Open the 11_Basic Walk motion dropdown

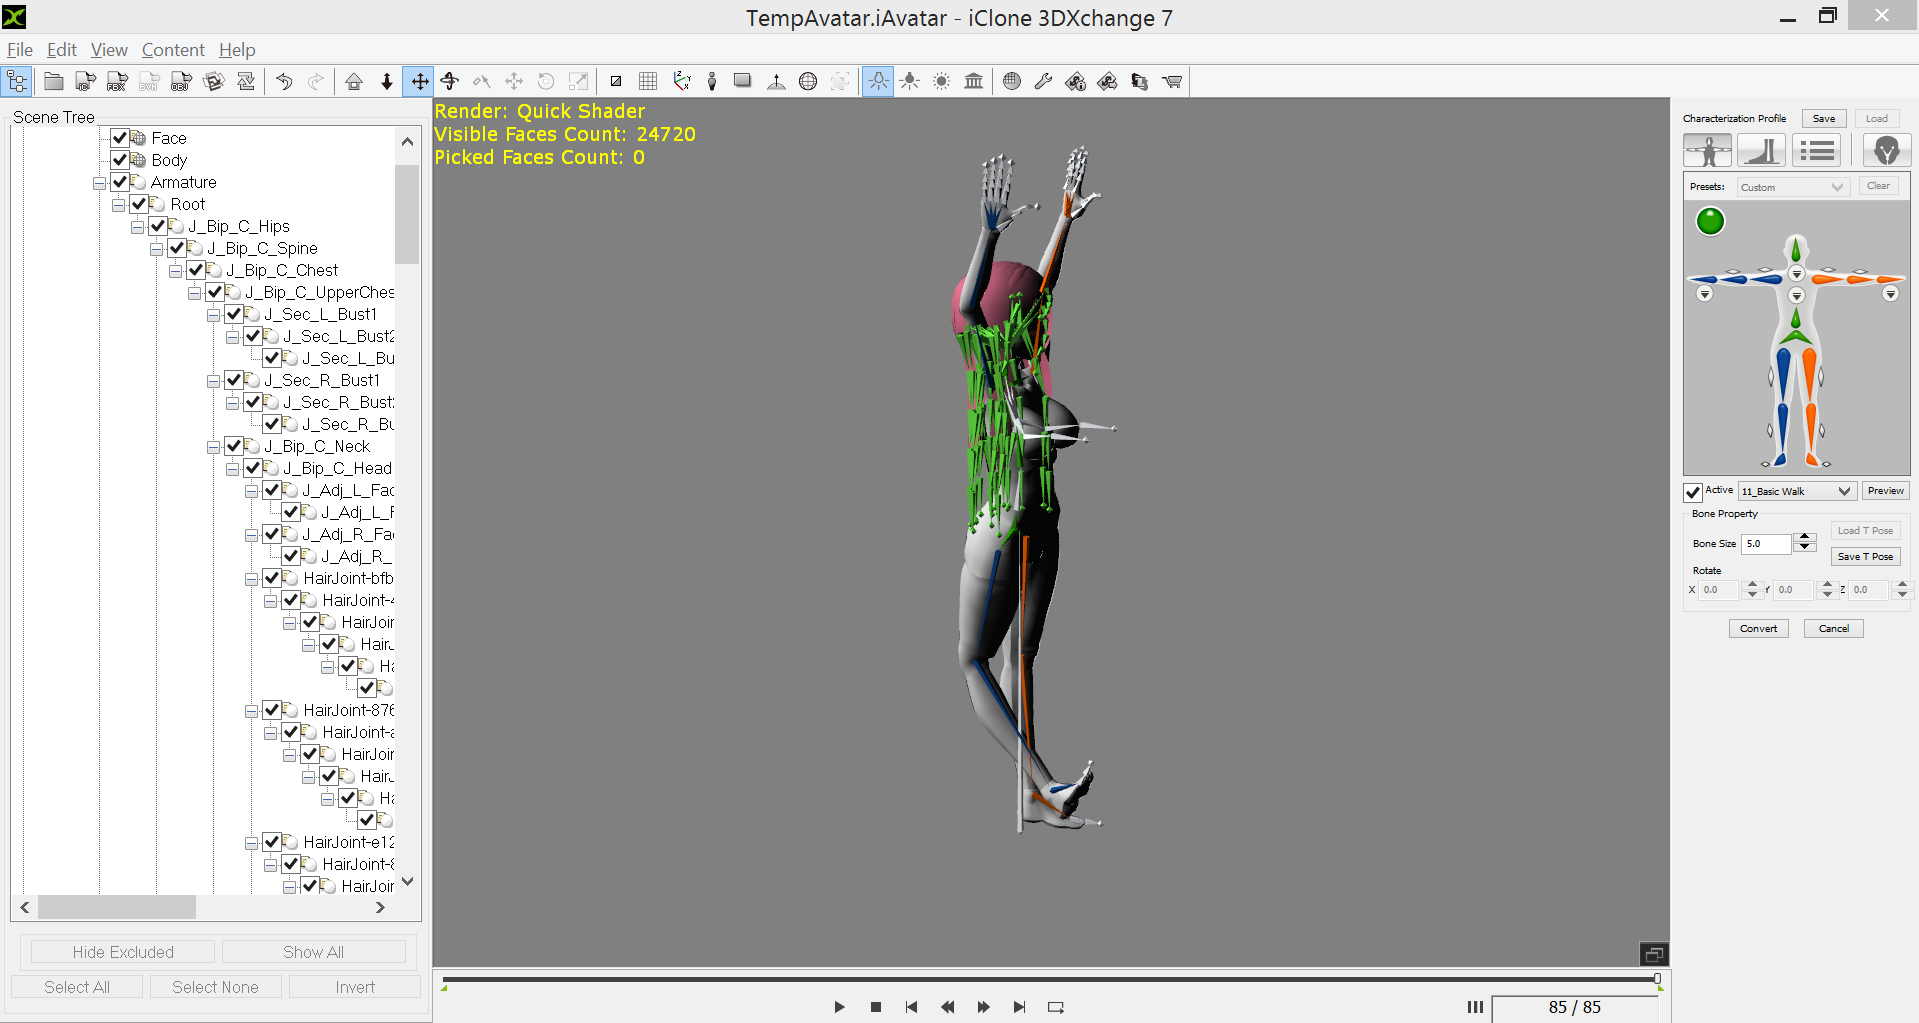pos(1797,491)
